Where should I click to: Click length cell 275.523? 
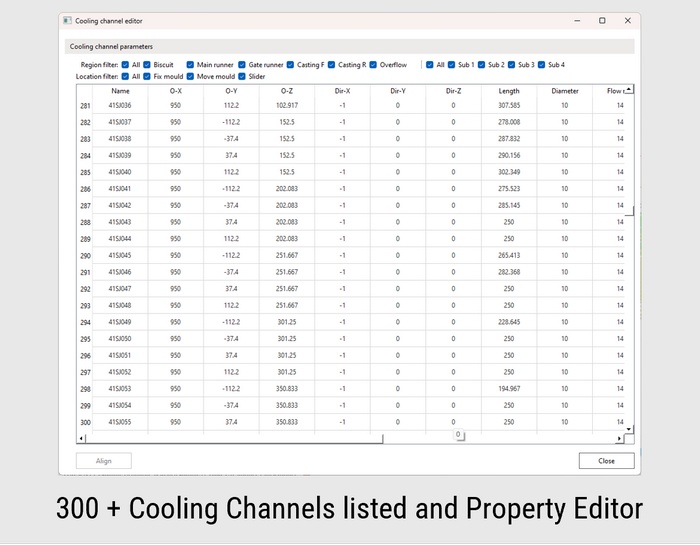pos(509,188)
